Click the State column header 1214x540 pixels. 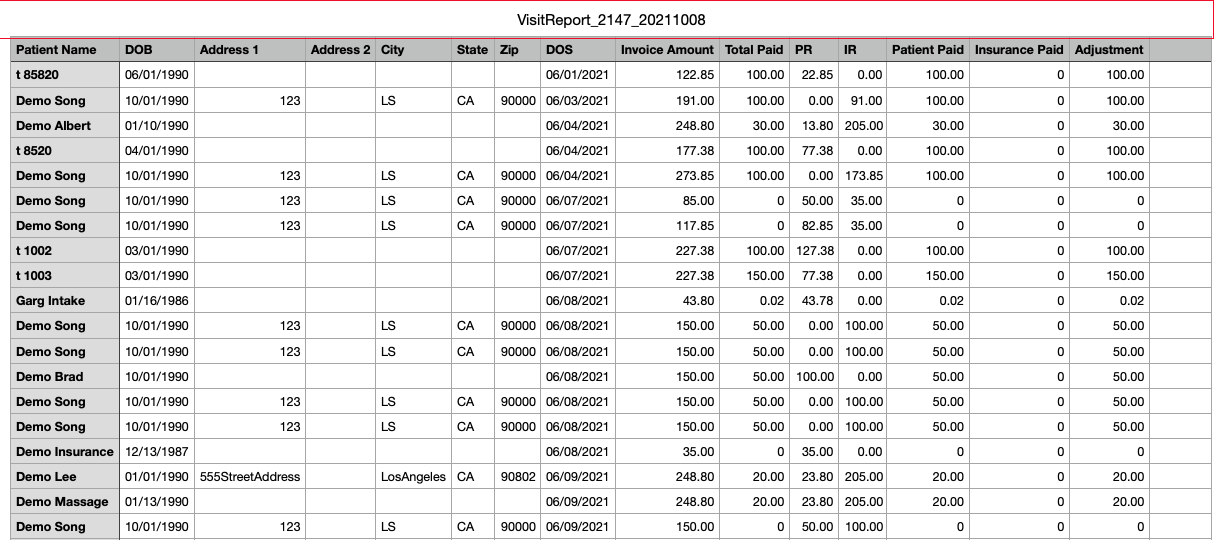coord(473,49)
